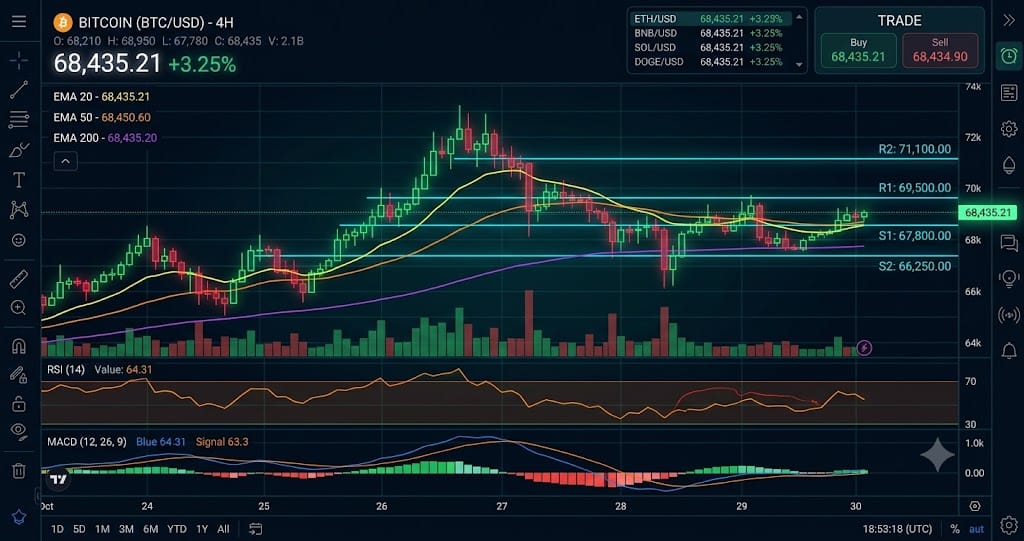Select the trend line tool

pyautogui.click(x=19, y=90)
